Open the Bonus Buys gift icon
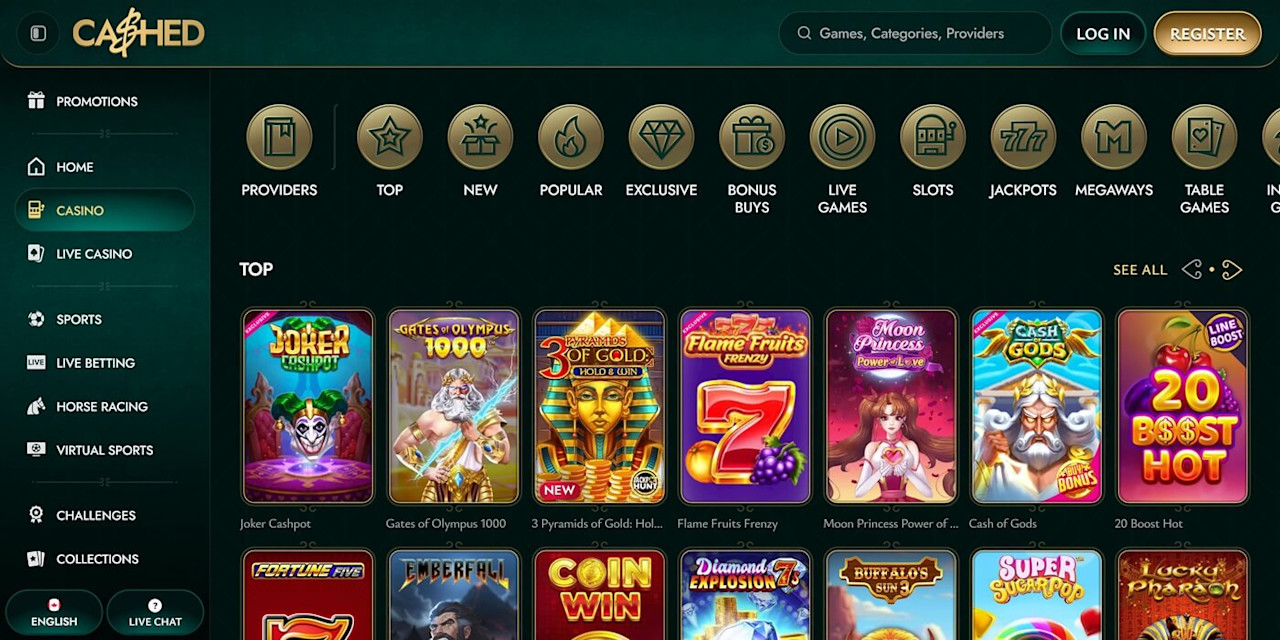The image size is (1280, 640). tap(752, 137)
